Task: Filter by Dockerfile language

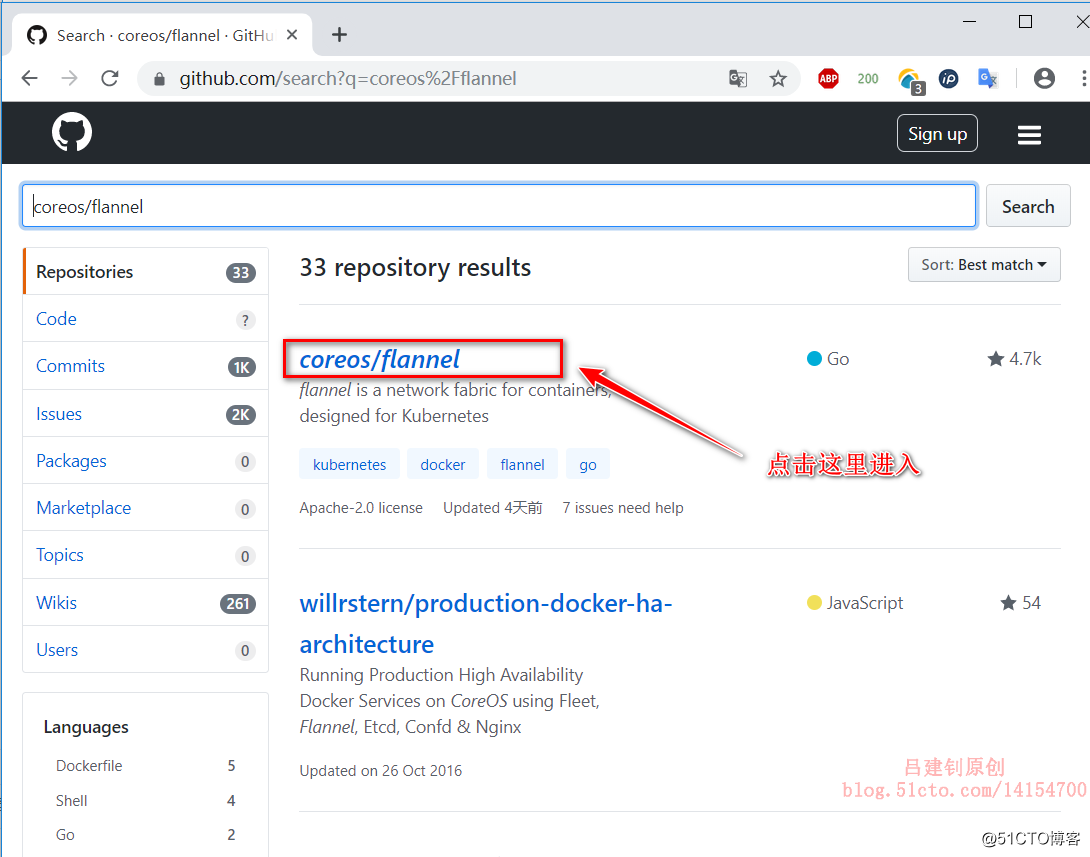Action: click(x=145, y=766)
